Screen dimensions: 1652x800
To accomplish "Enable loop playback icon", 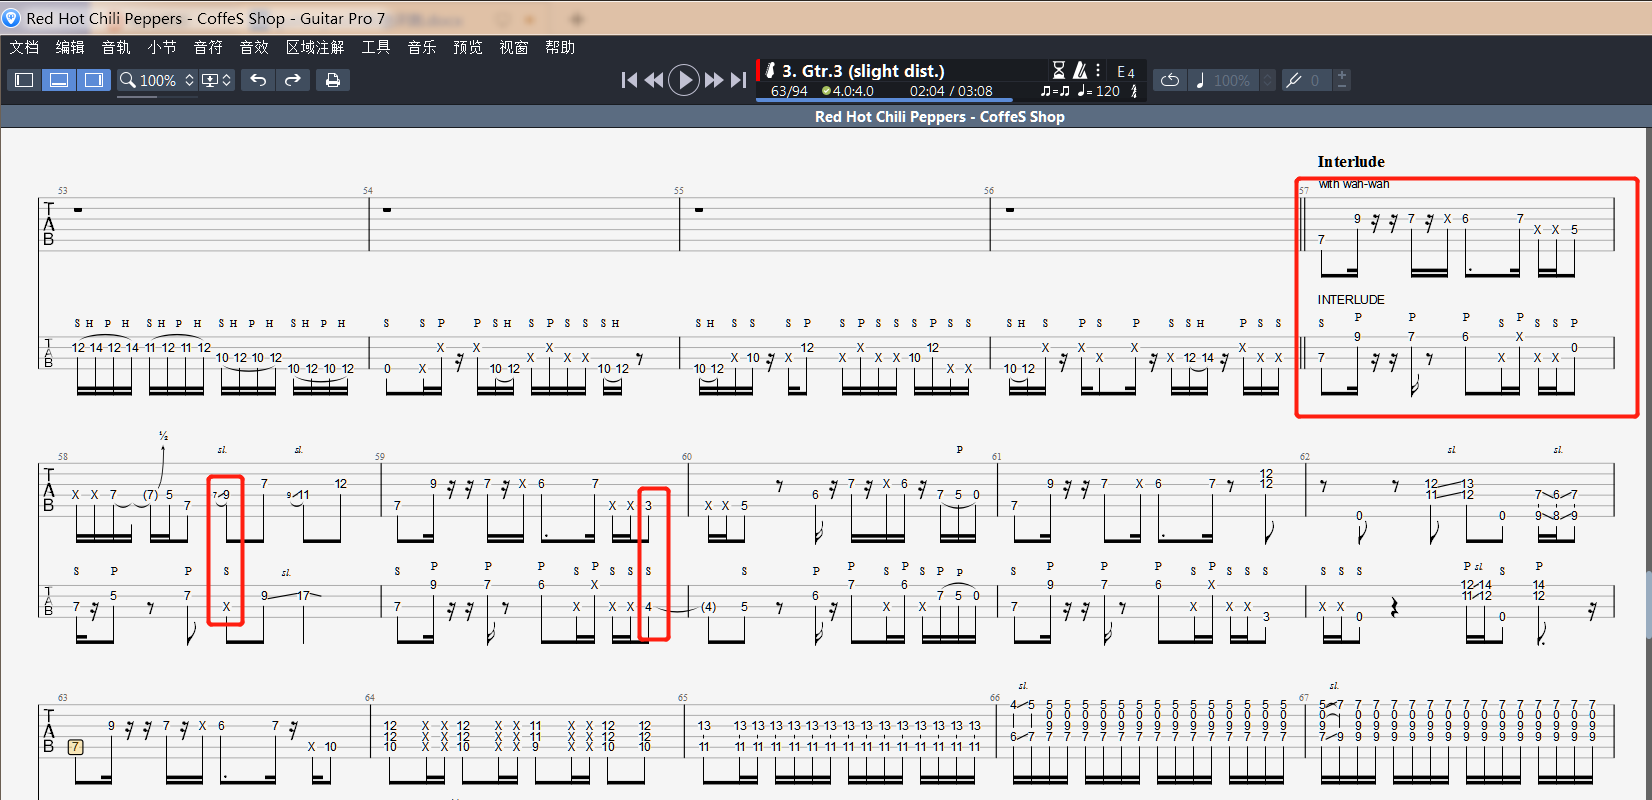I will click(x=1170, y=80).
